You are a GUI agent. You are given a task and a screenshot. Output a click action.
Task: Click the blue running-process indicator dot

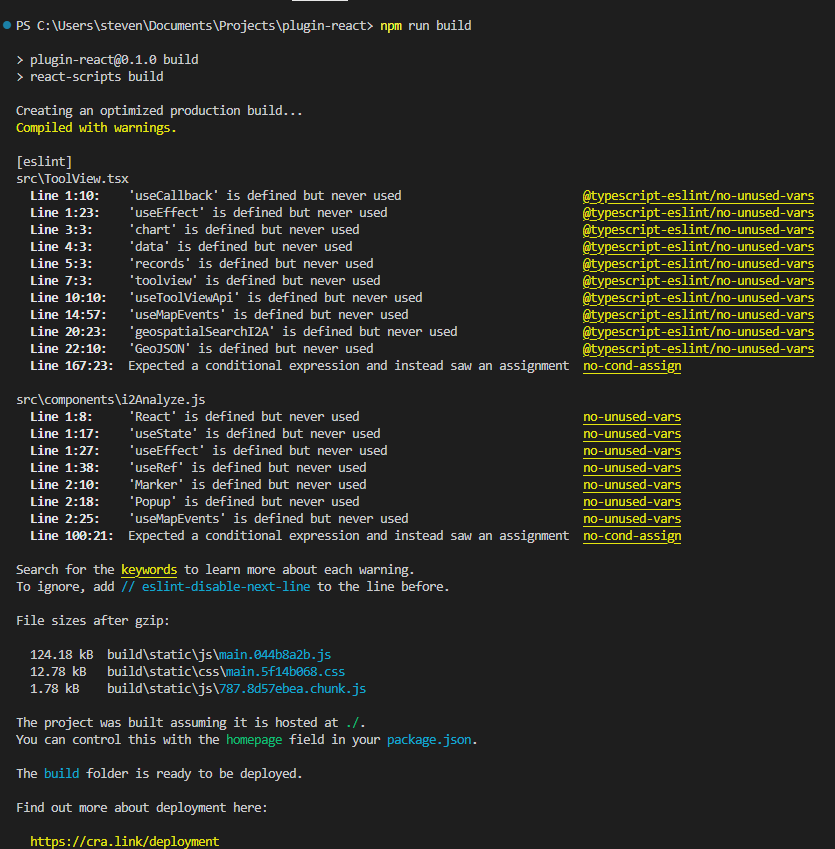tap(8, 25)
